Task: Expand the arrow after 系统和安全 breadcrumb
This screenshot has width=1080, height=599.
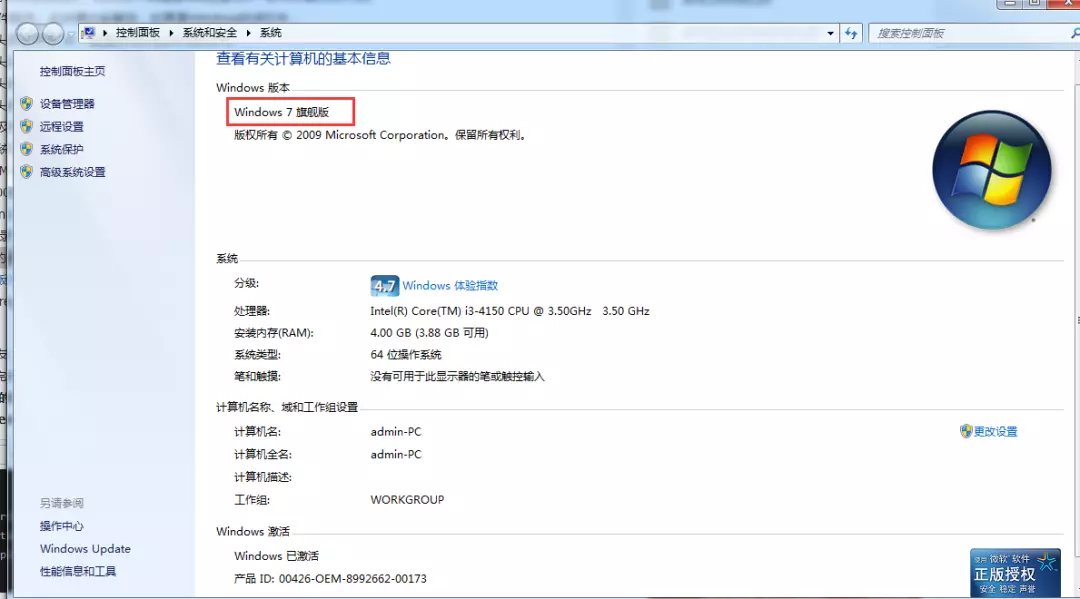Action: coord(249,33)
